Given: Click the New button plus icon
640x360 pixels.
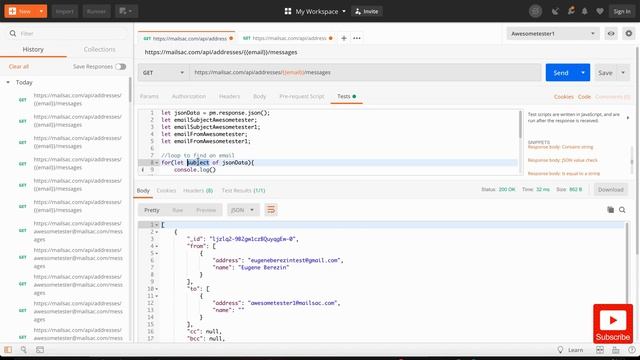Looking at the screenshot, I should (x=12, y=11).
